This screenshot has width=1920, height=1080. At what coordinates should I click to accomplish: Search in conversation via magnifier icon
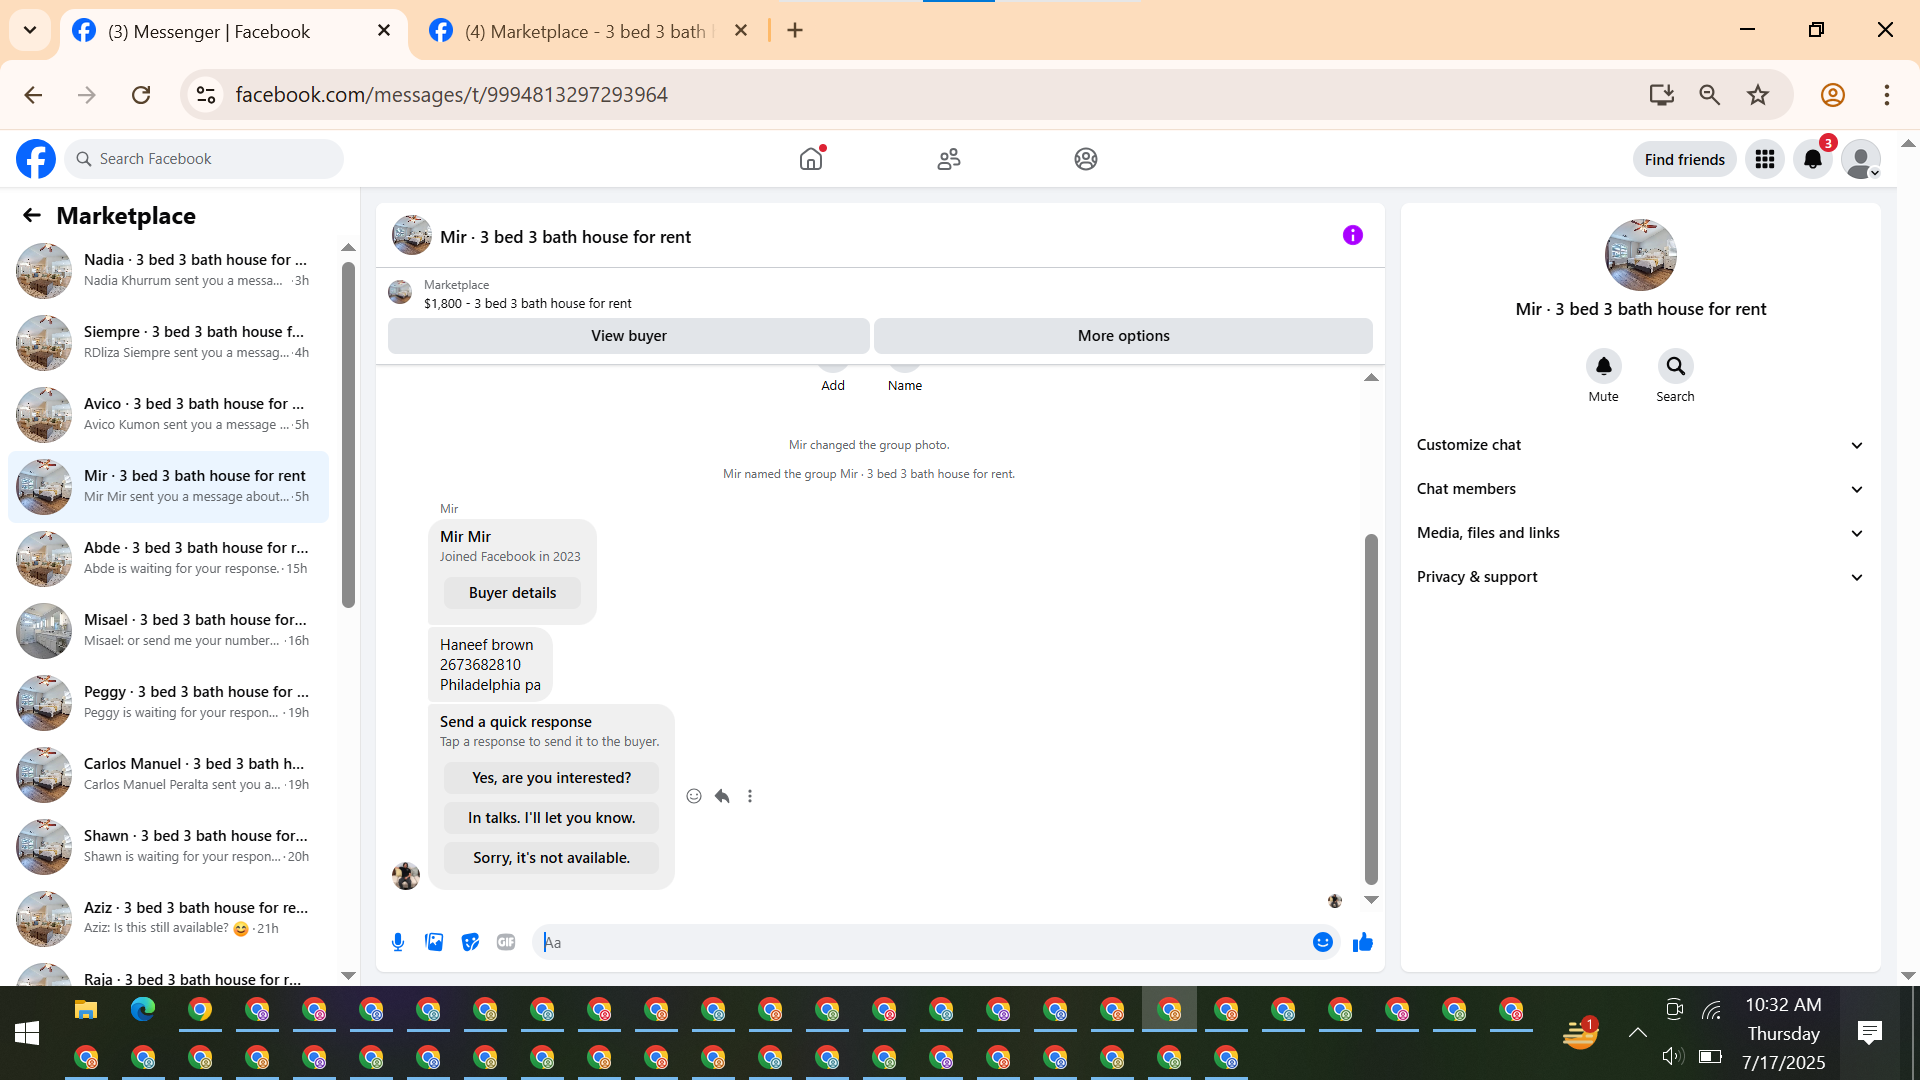coord(1675,366)
